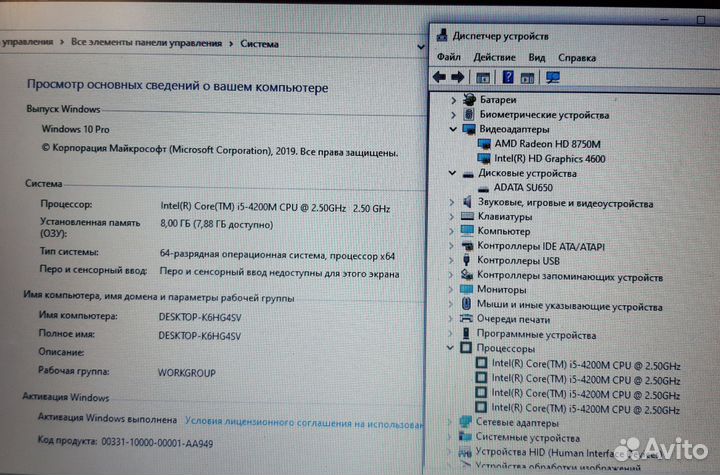This screenshot has height=475, width=720.
Task: Click the AMD Radeon HD 8750M adapter icon
Action: (484, 144)
